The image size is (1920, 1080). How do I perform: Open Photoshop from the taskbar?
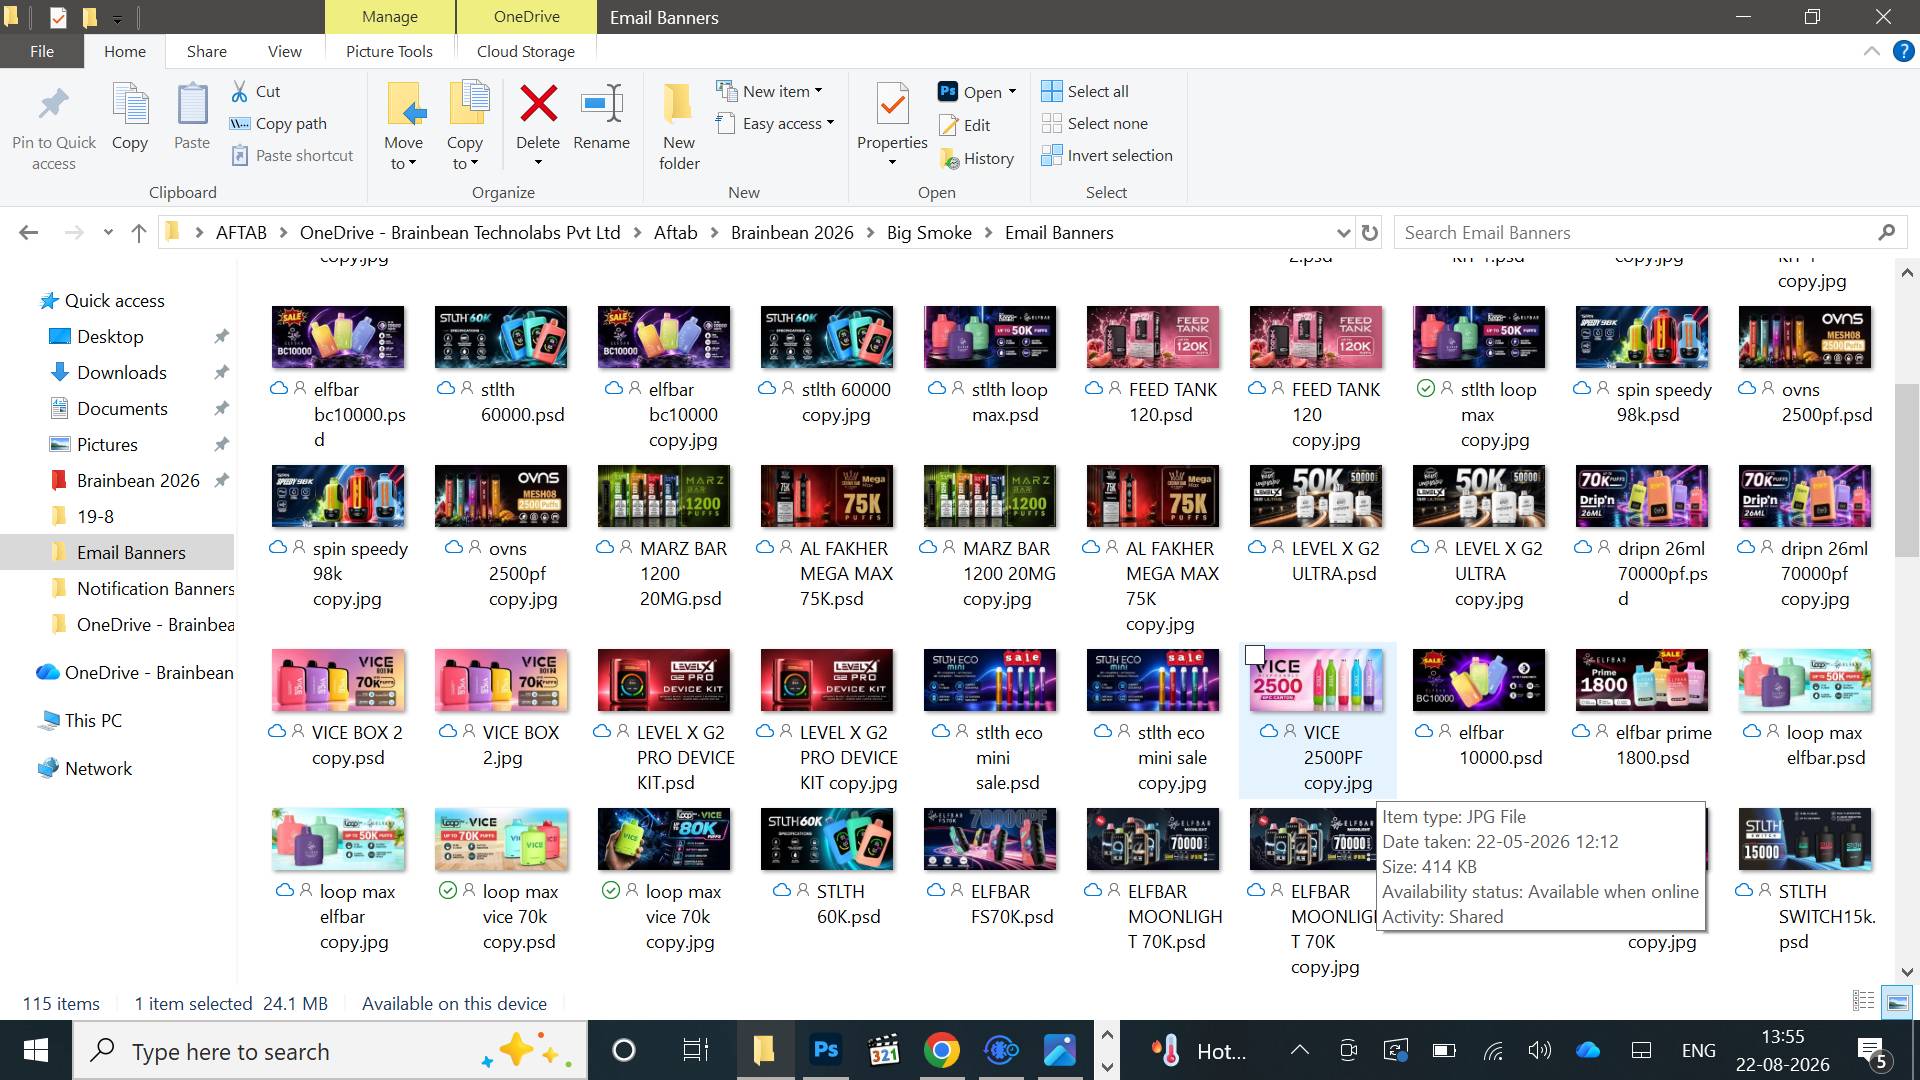click(826, 1050)
